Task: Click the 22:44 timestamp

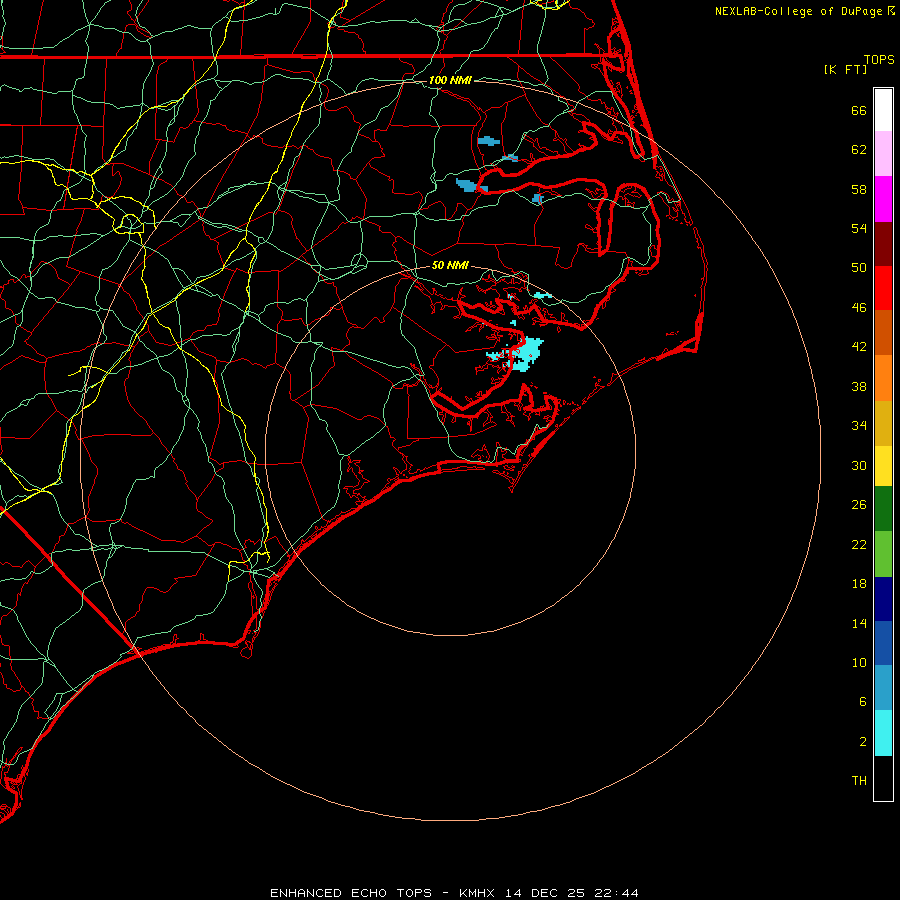Action: (x=615, y=893)
